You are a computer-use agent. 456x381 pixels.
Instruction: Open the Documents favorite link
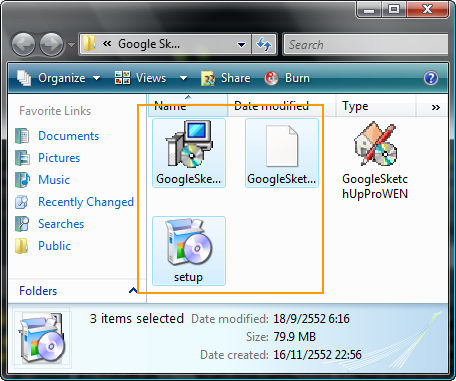click(69, 136)
